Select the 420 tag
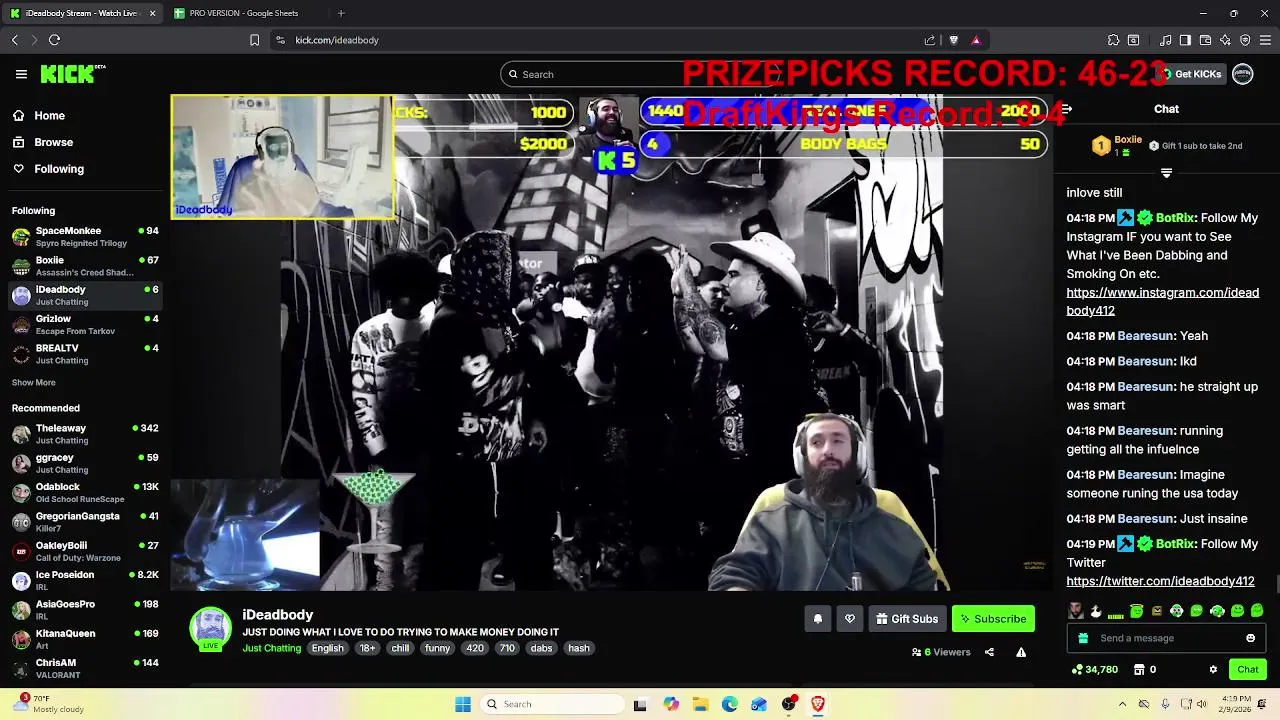The image size is (1280, 720). click(x=475, y=648)
